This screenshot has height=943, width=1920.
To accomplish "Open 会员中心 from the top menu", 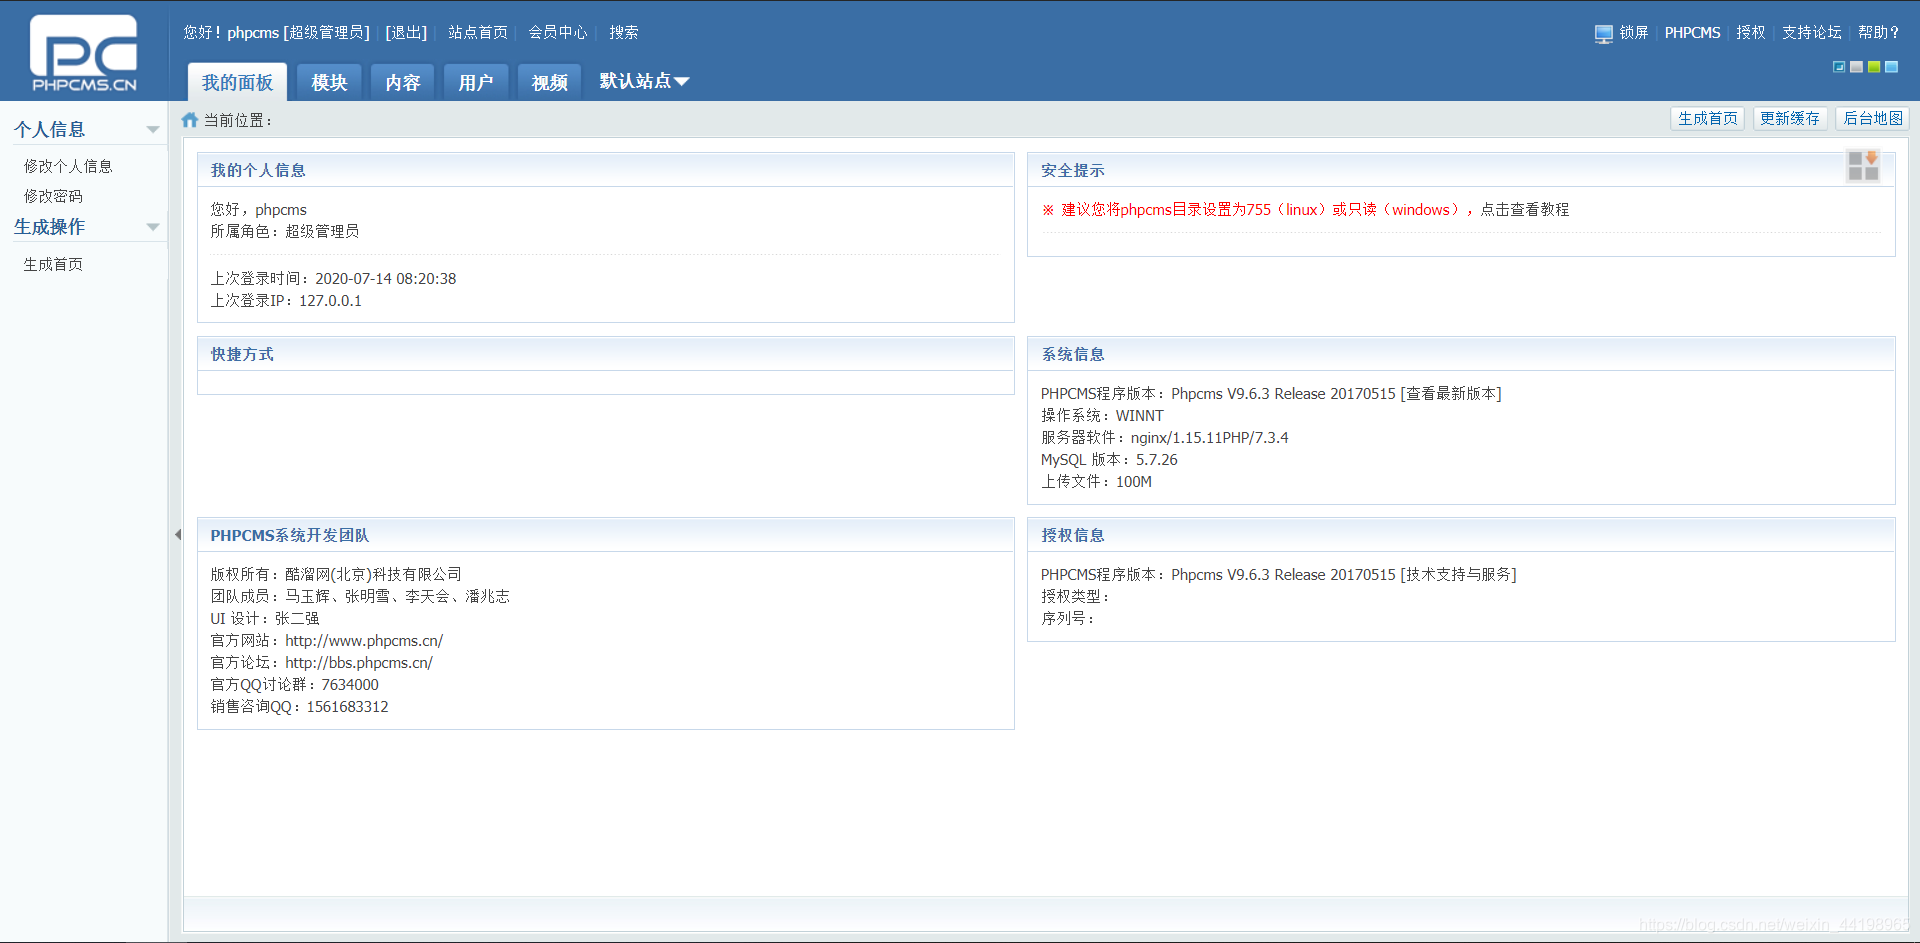I will pos(557,32).
